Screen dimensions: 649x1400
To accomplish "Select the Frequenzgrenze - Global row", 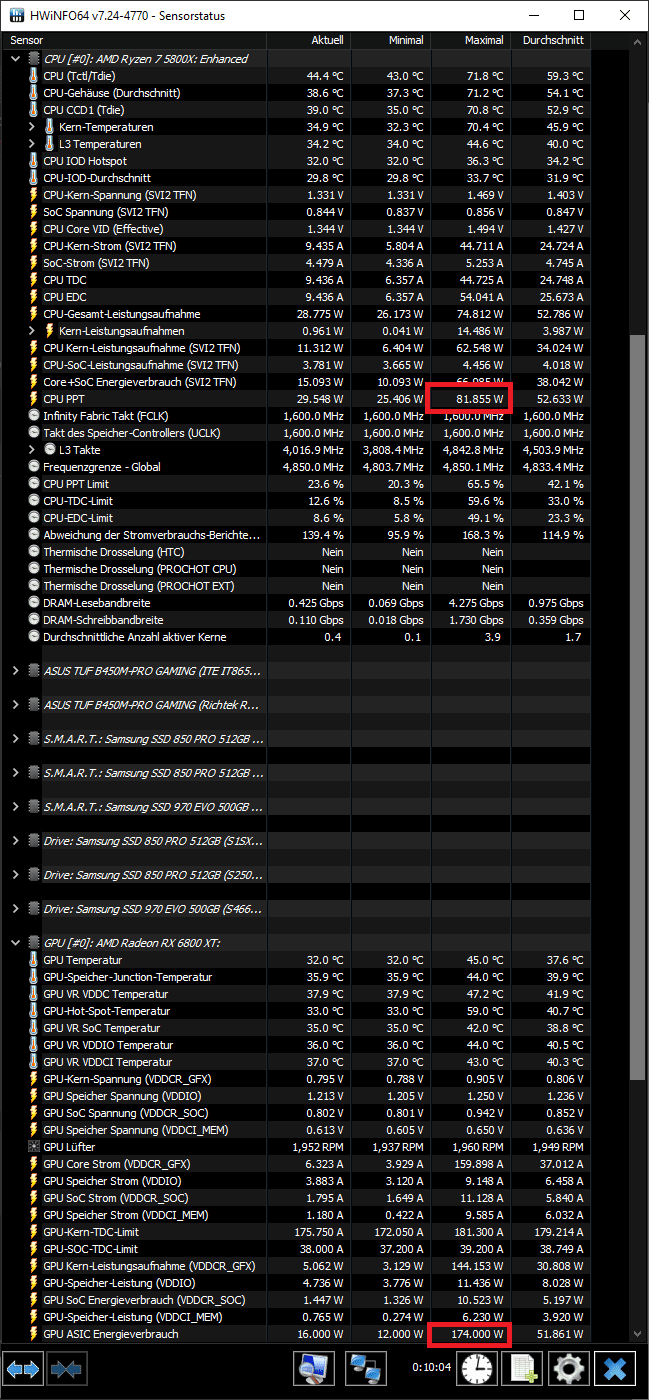I will tap(298, 467).
